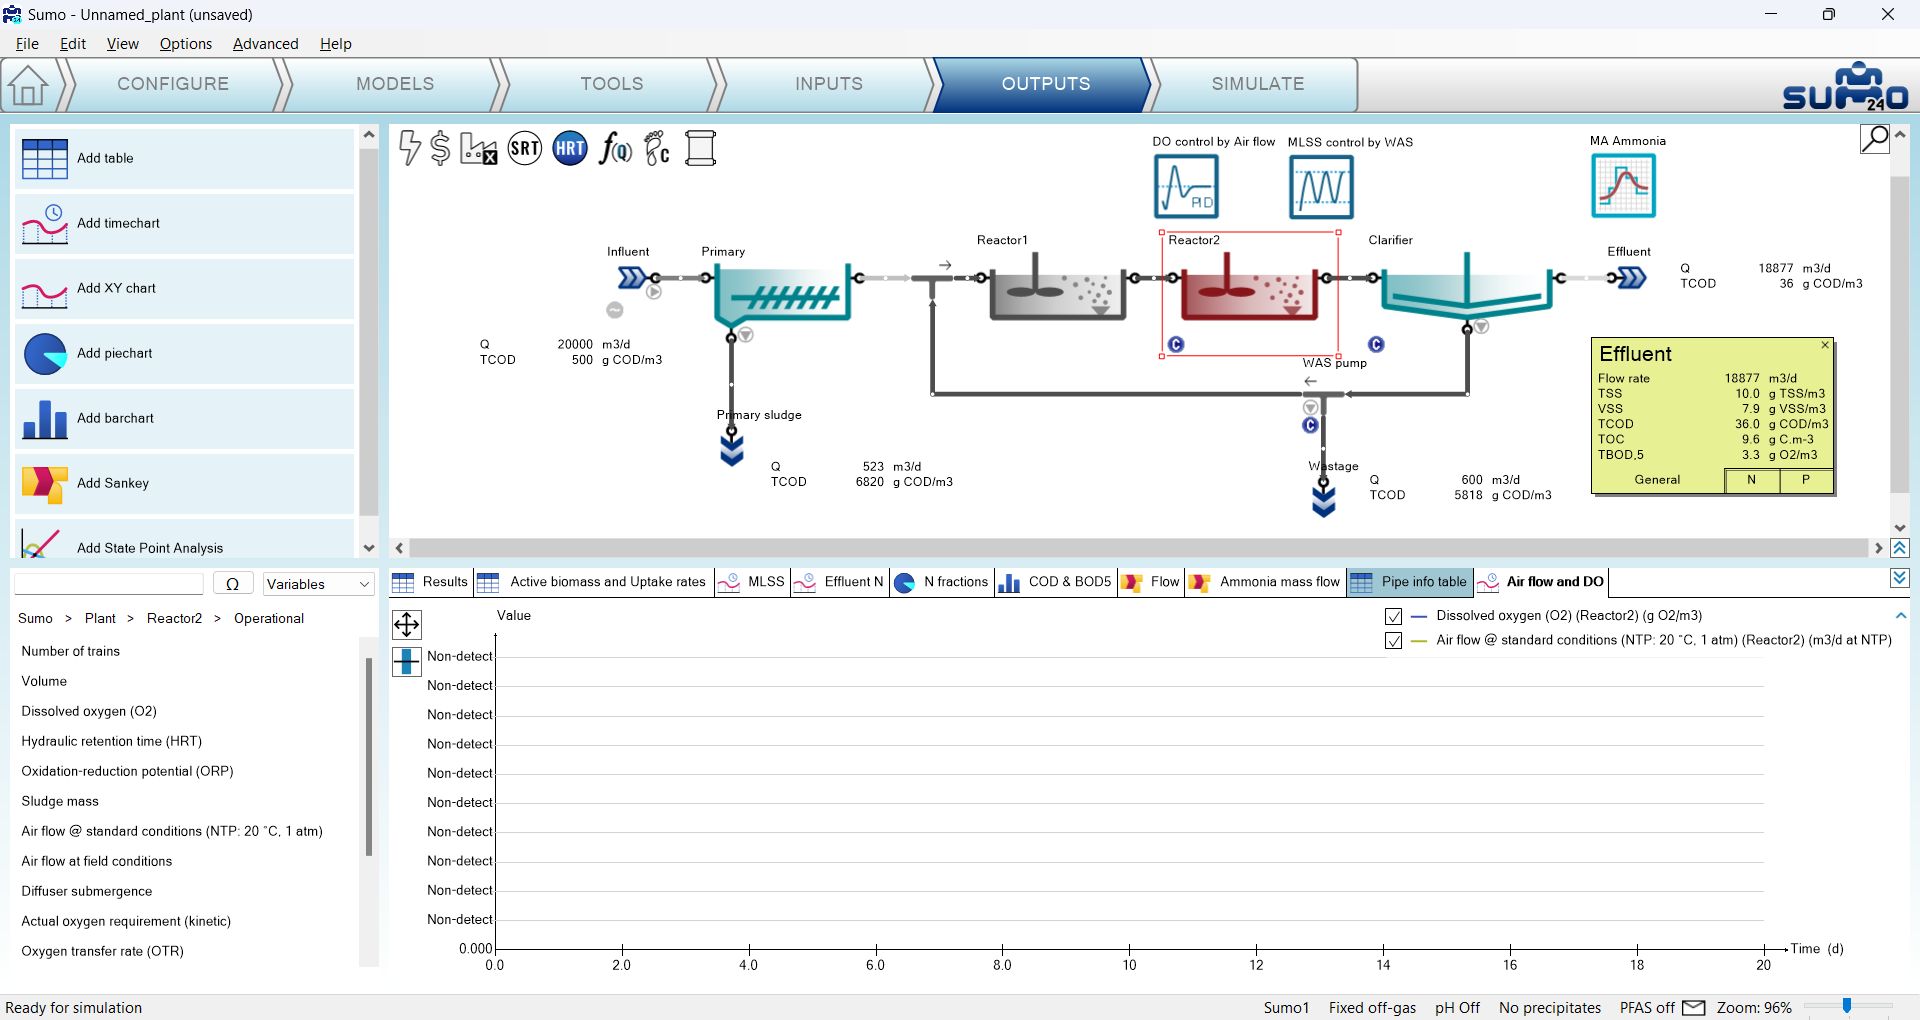Select the Influent unit on flowsheet
The image size is (1920, 1020).
(633, 277)
